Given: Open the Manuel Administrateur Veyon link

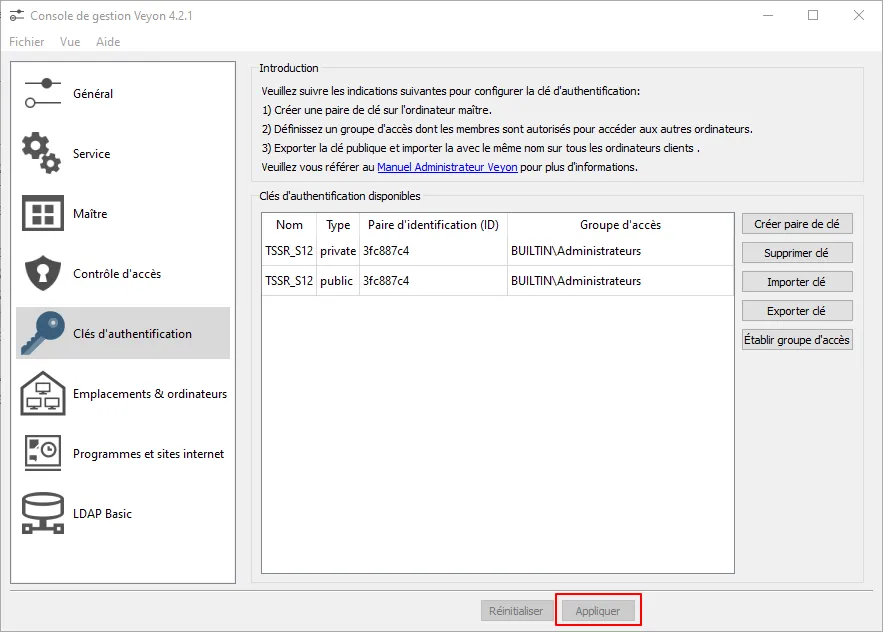Looking at the screenshot, I should [447, 167].
